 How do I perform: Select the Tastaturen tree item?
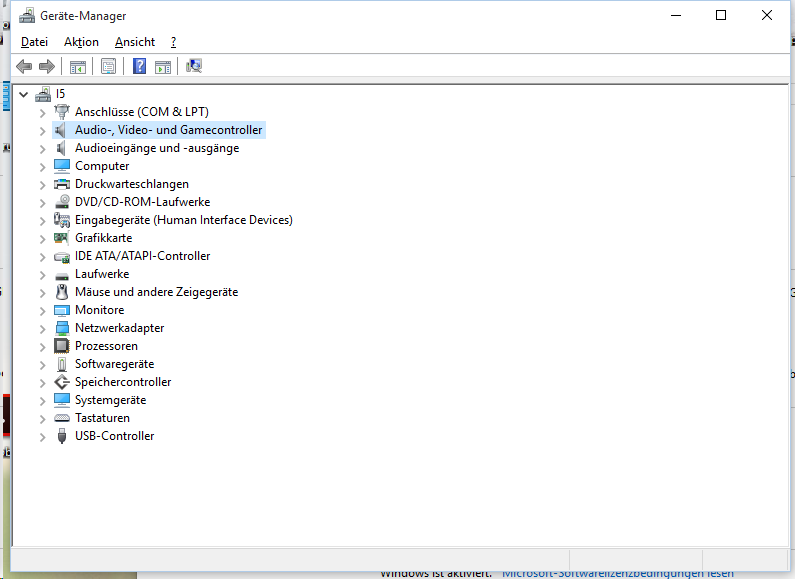tap(102, 418)
